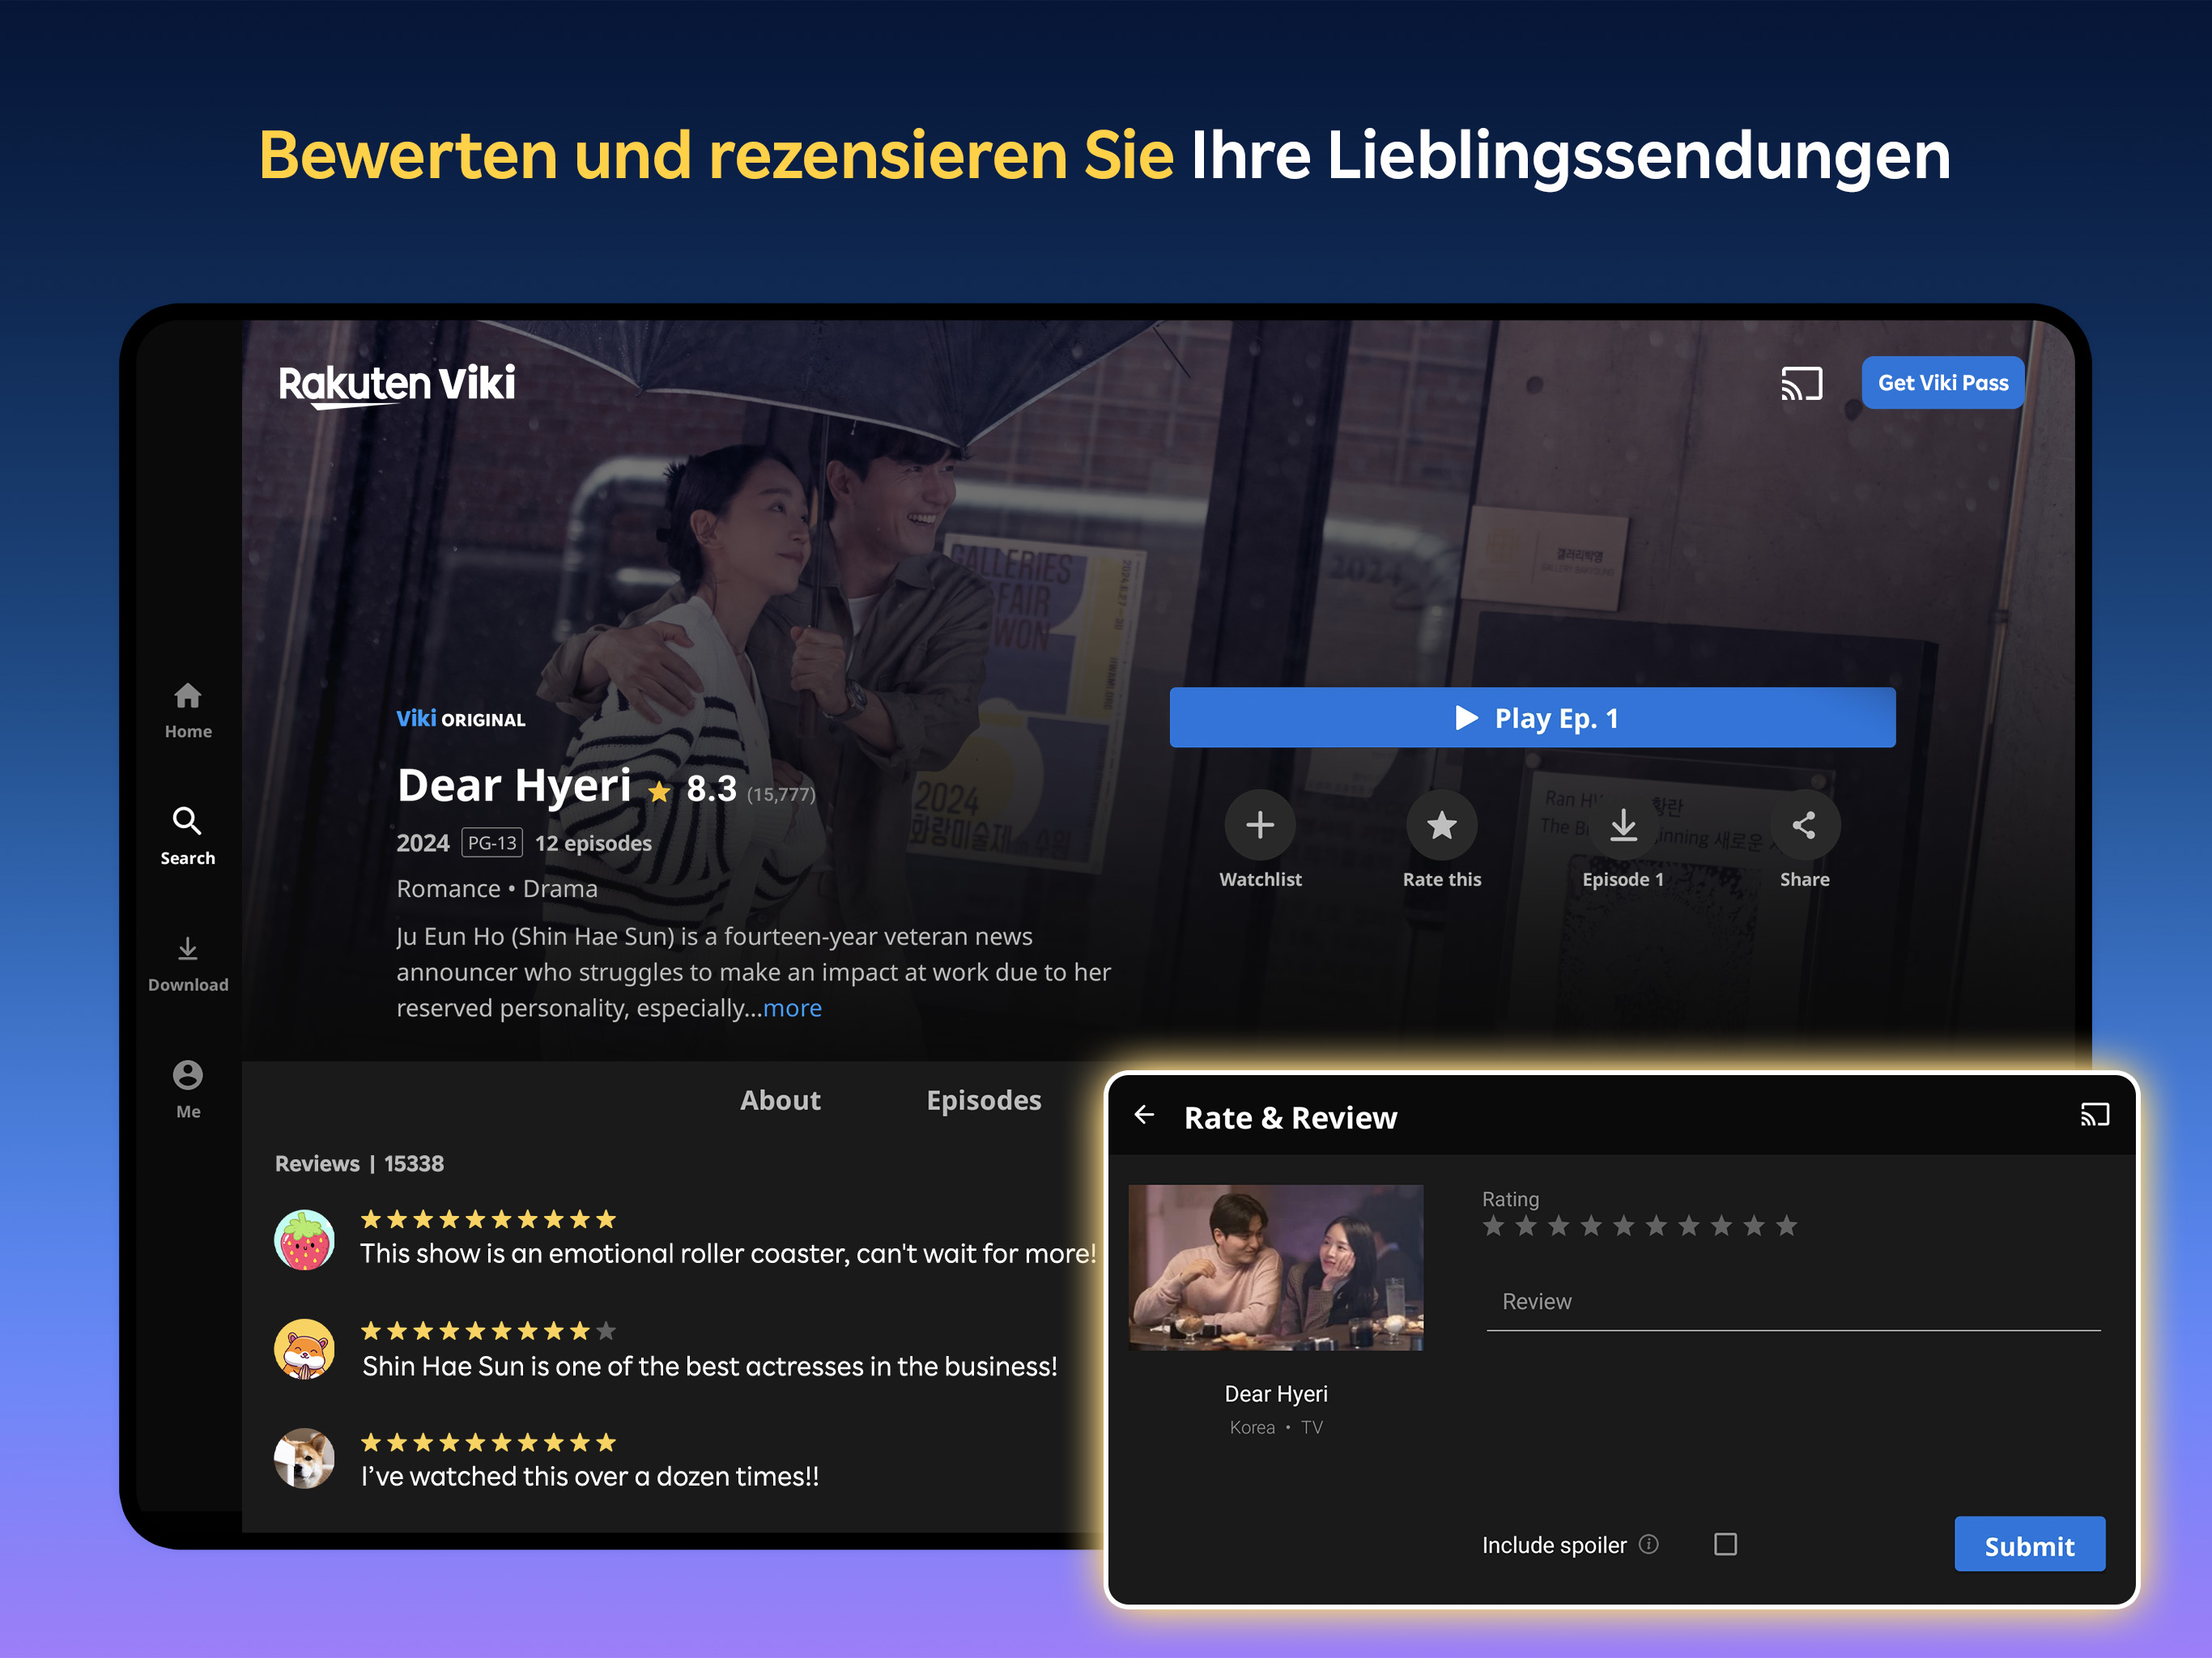Image resolution: width=2212 pixels, height=1658 pixels.
Task: Tap the Rate this star icon
Action: (1441, 825)
